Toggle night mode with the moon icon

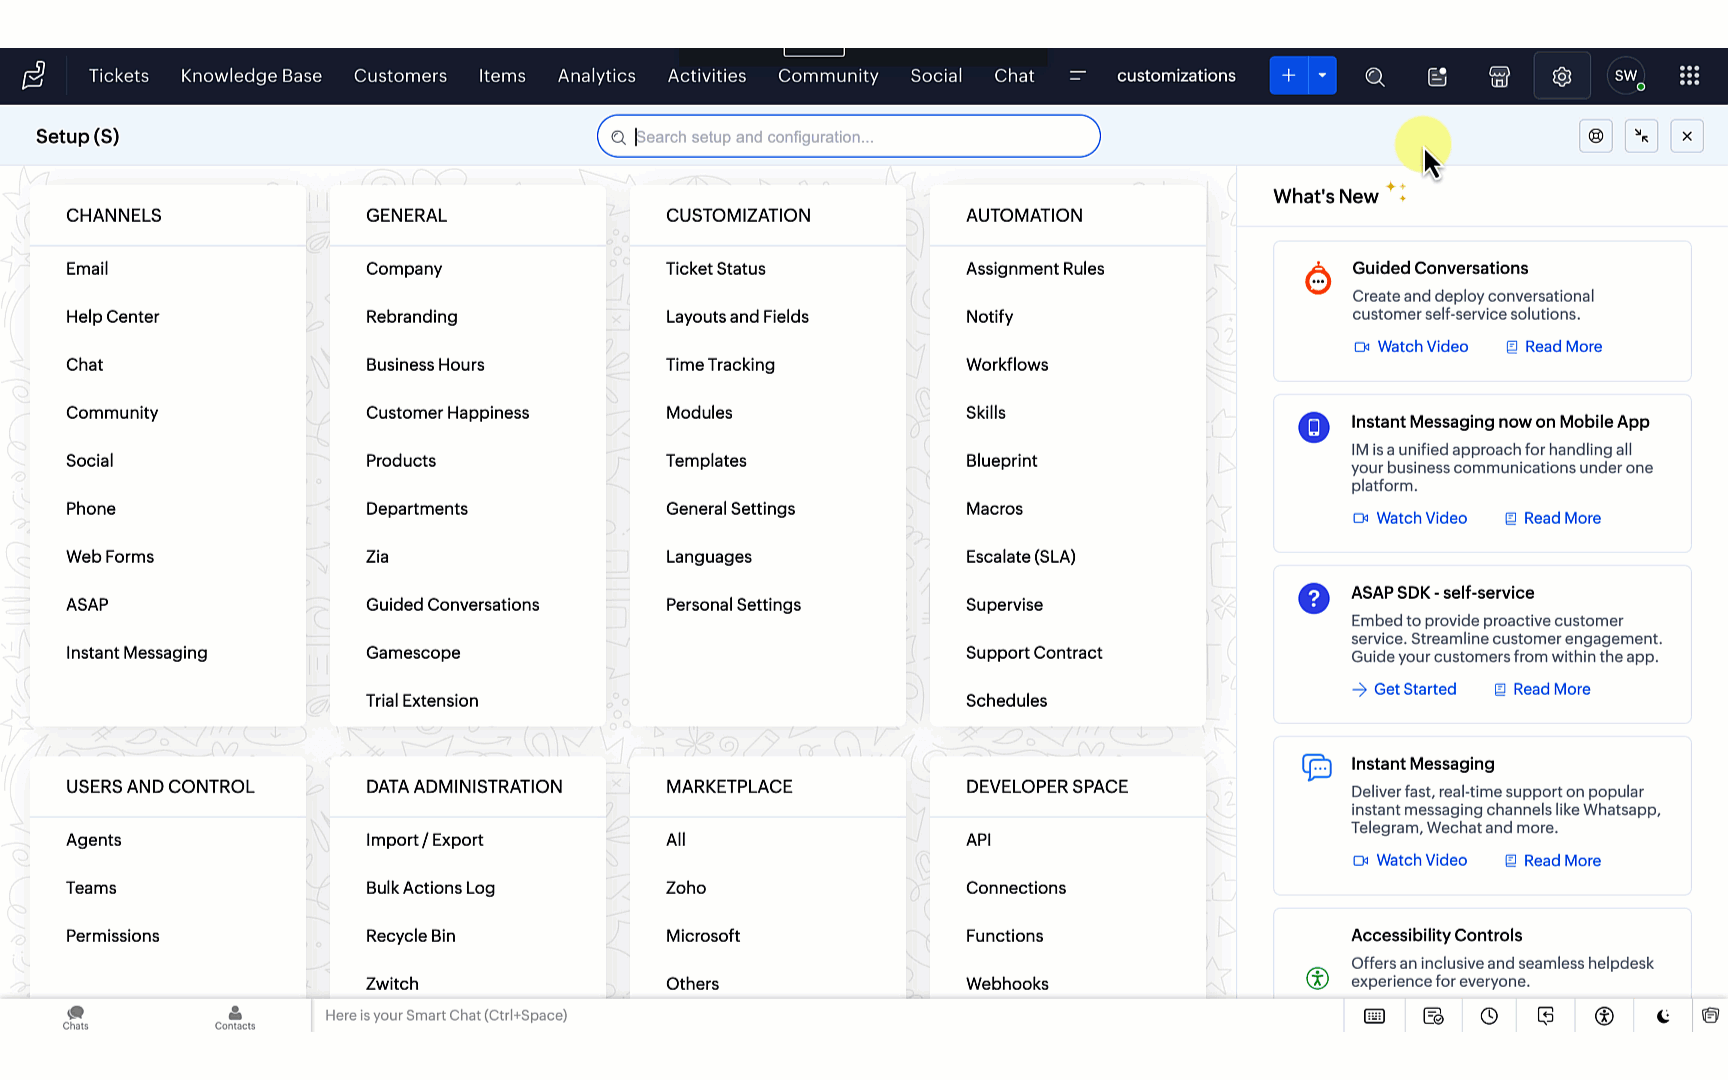point(1663,1016)
